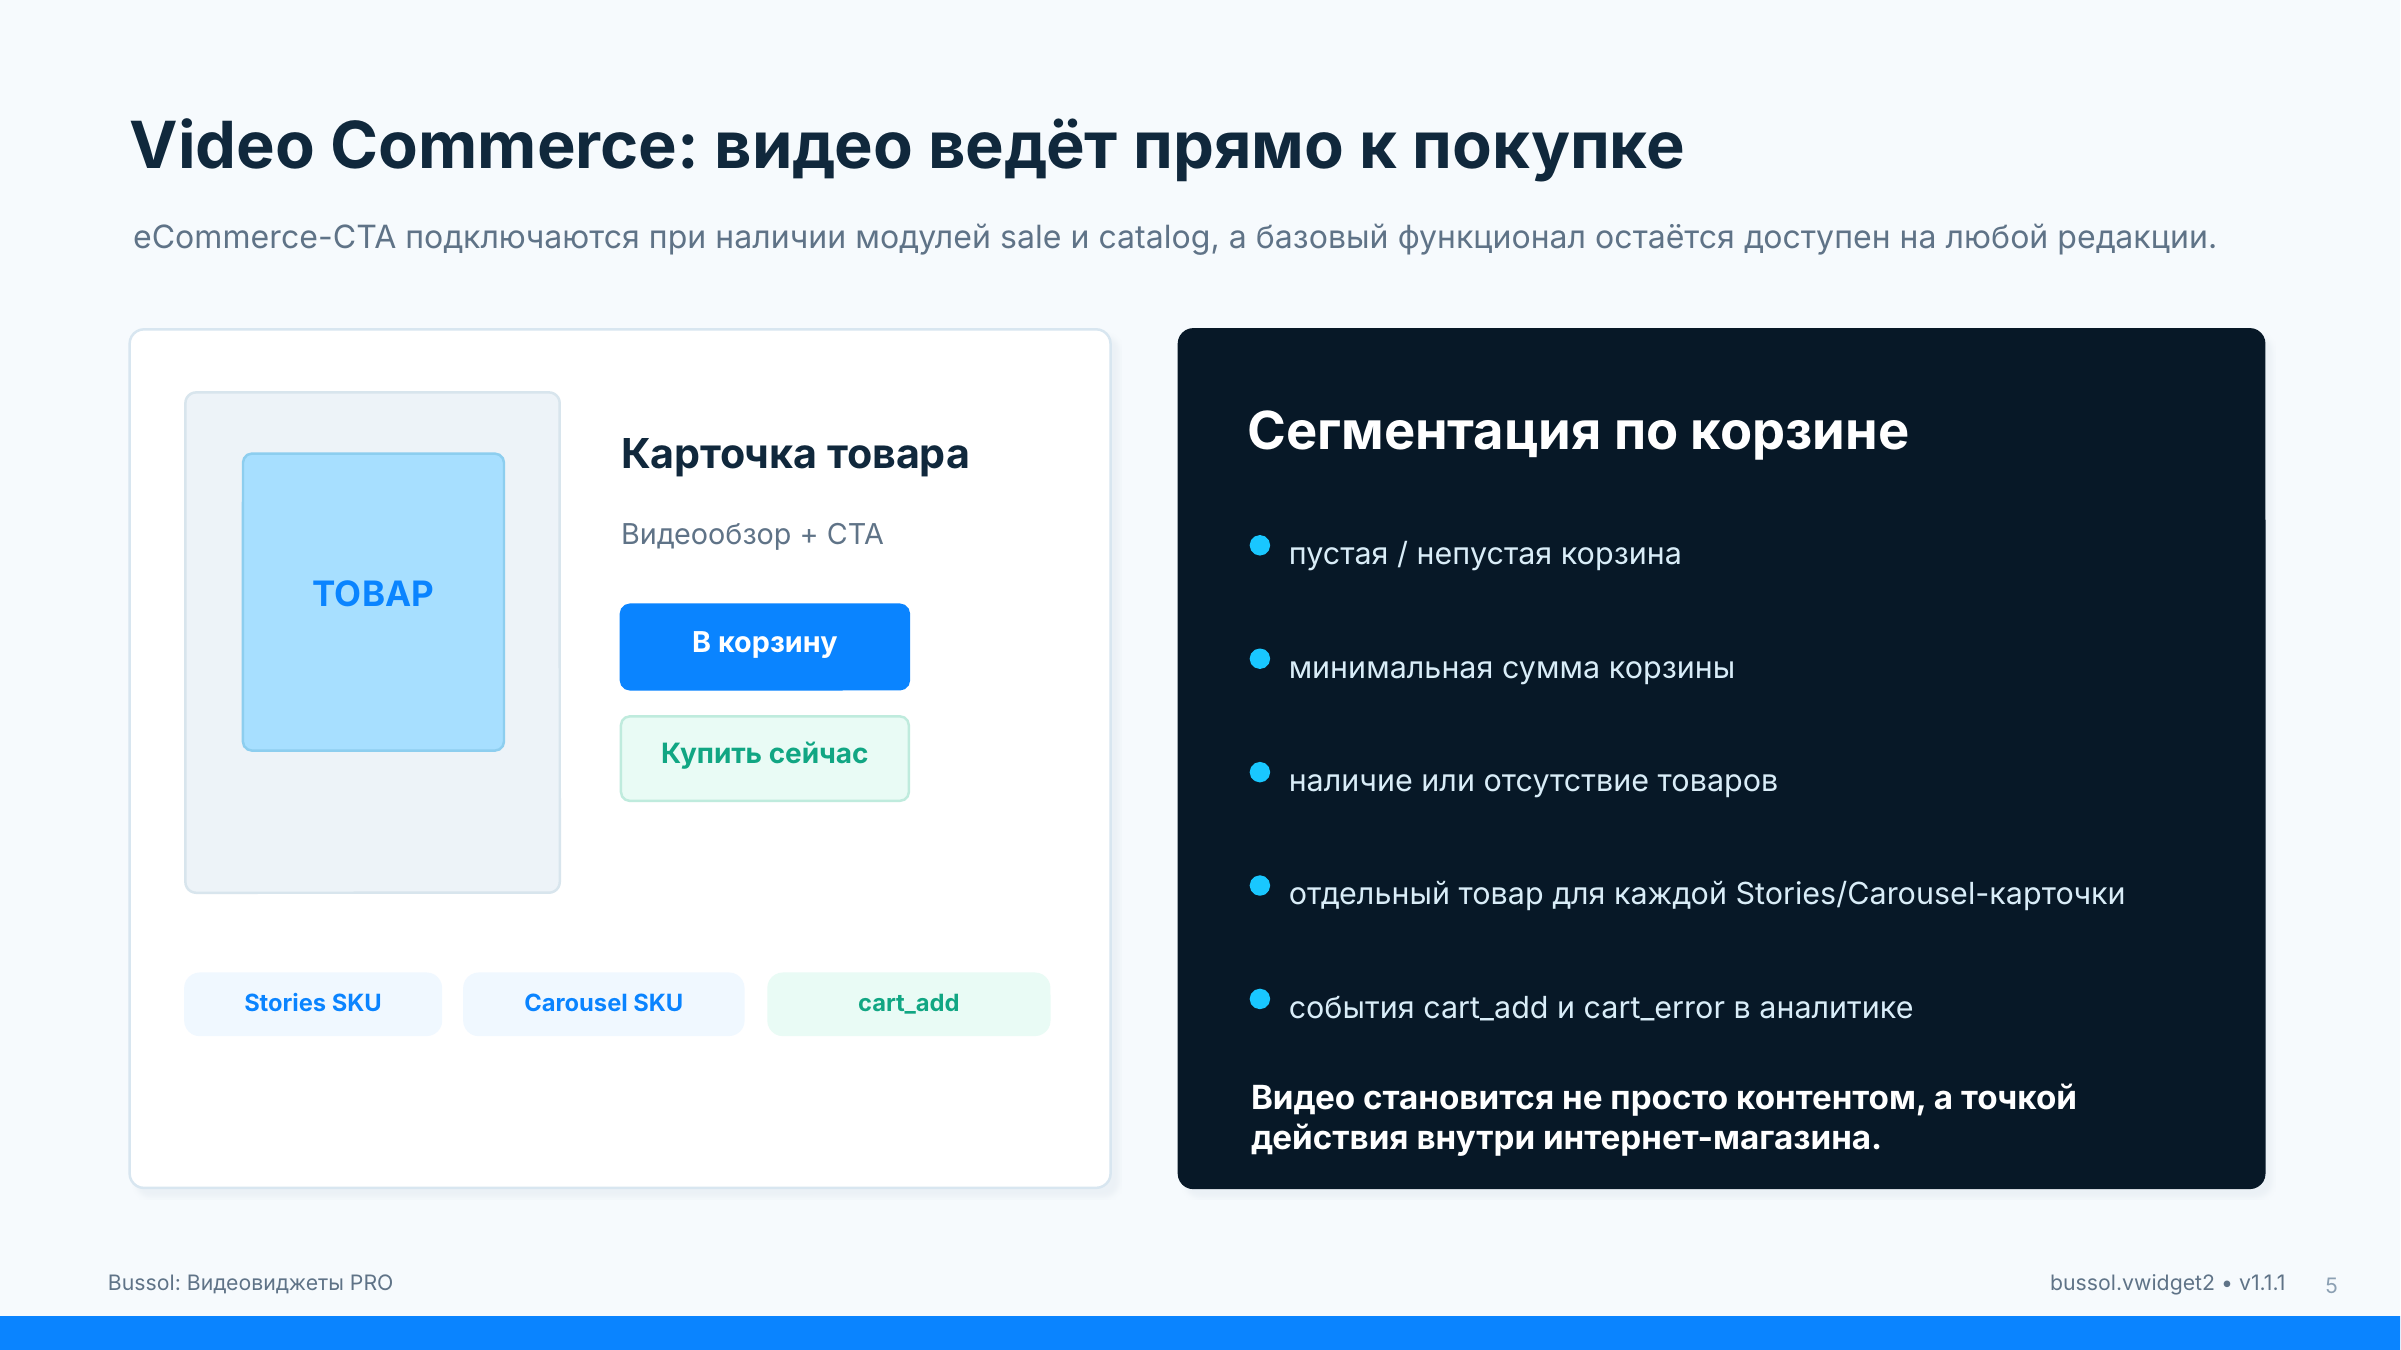Click the page number "5"
2401x1350 pixels.
click(2331, 1285)
